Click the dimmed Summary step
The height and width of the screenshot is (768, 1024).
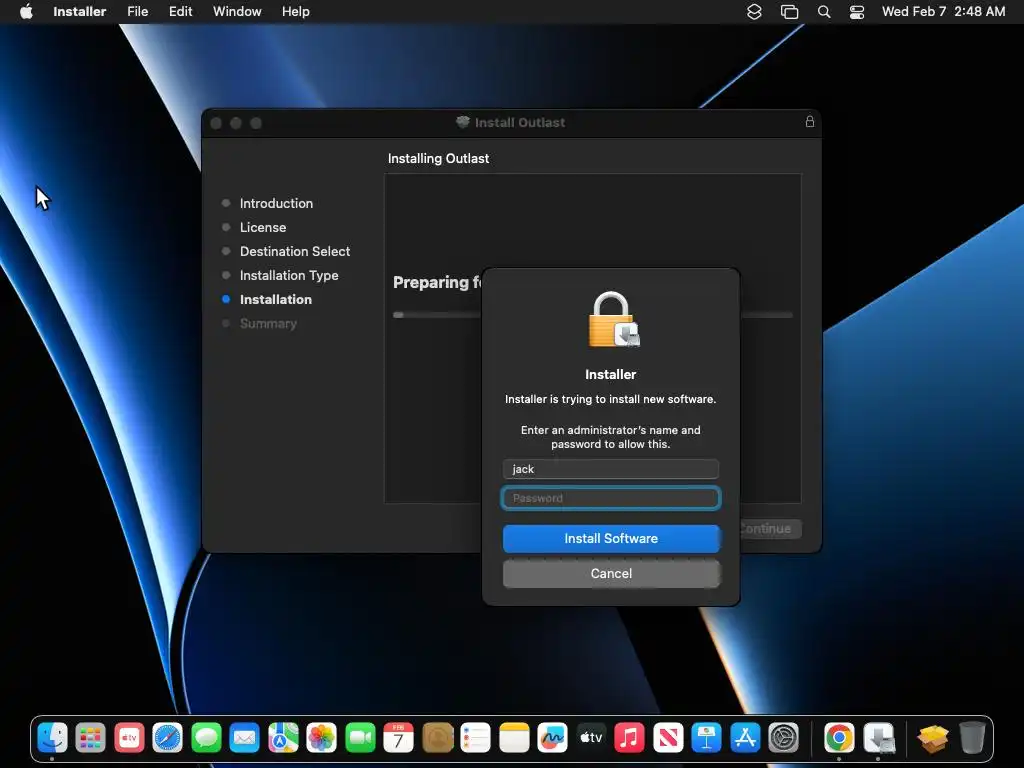[268, 323]
